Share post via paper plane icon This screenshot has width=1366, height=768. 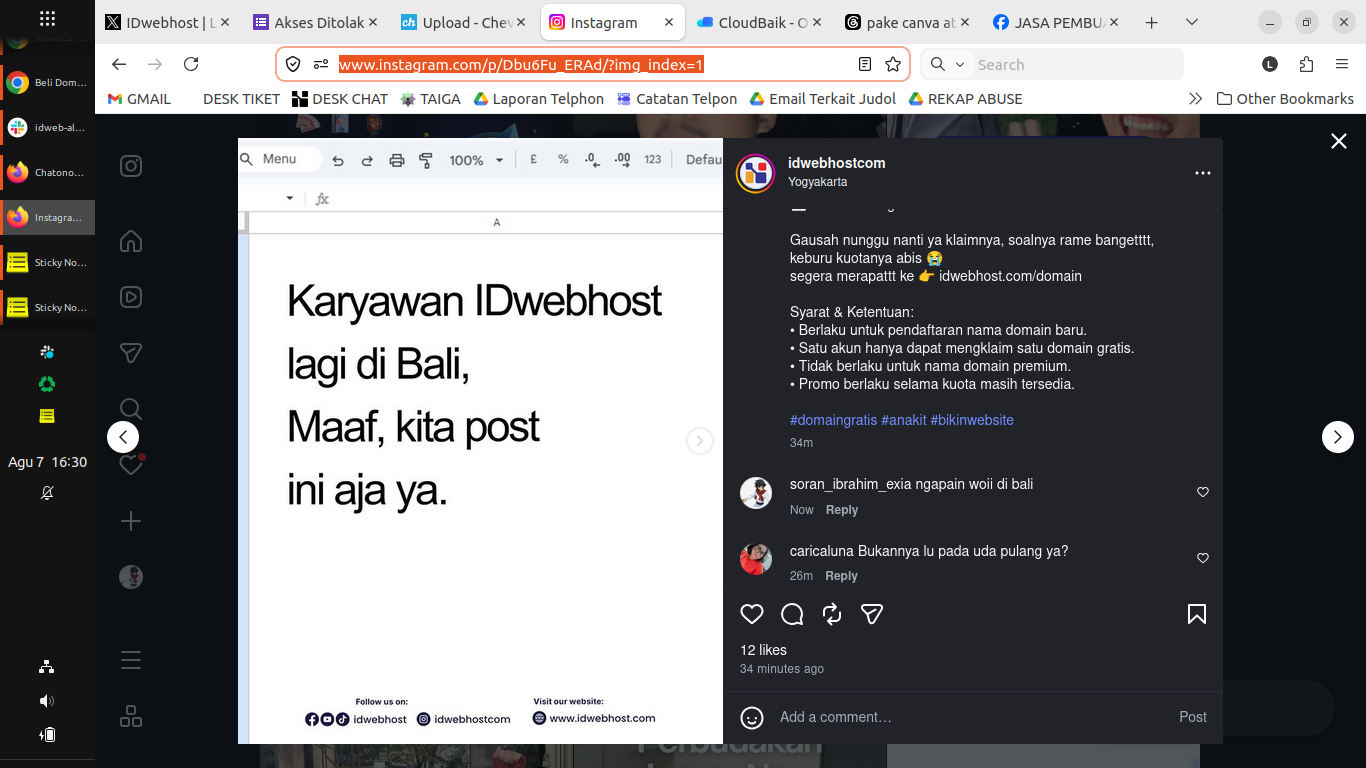coord(872,614)
